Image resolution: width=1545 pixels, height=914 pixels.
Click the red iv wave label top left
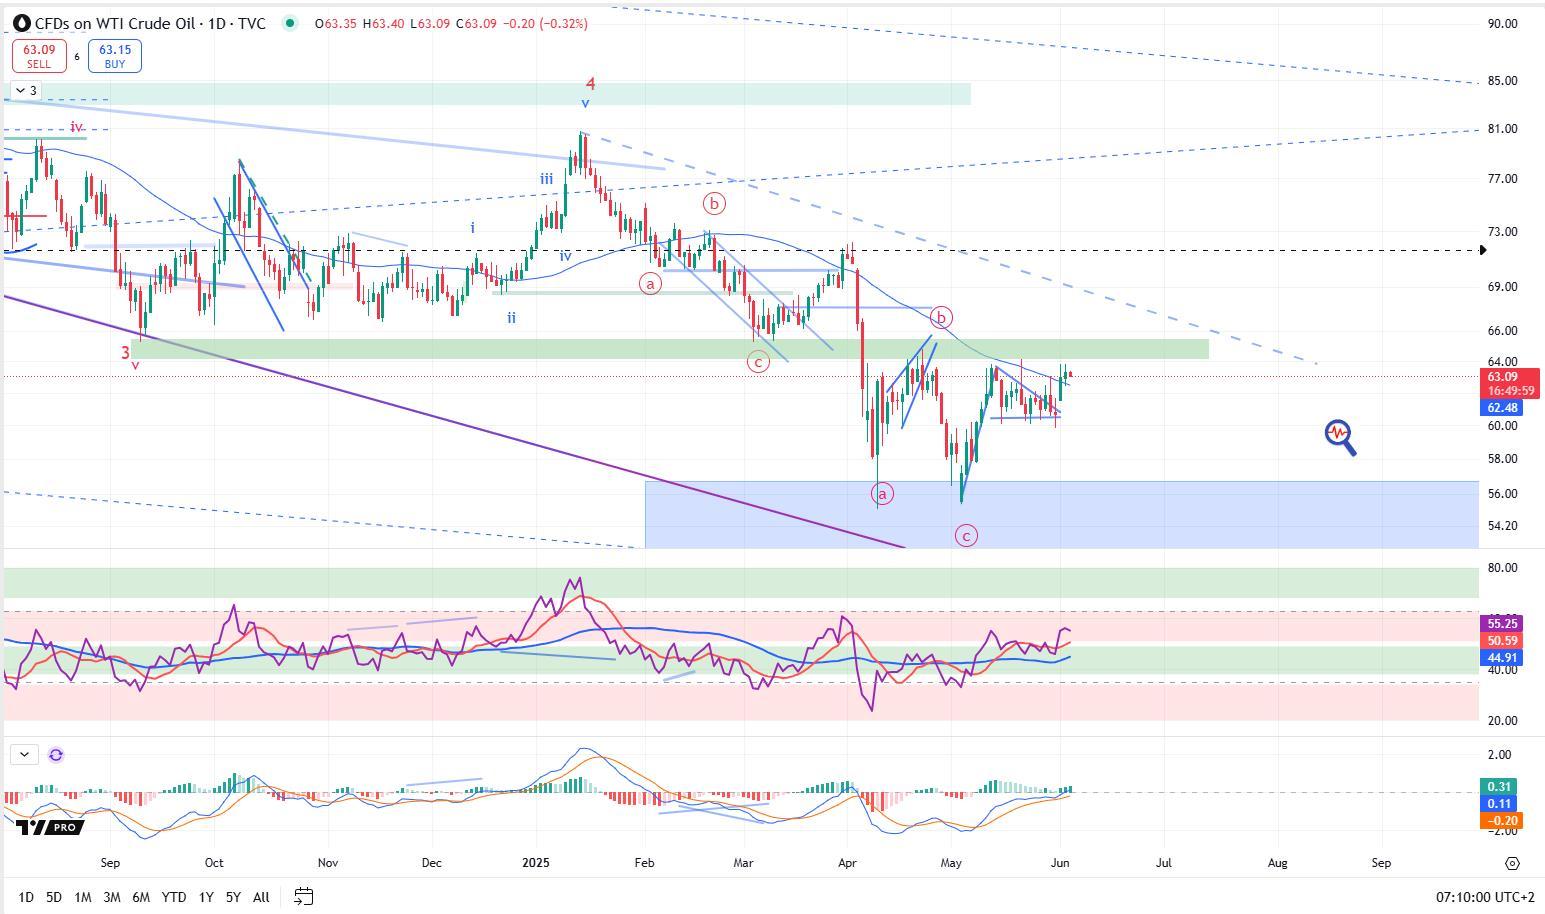[x=77, y=126]
